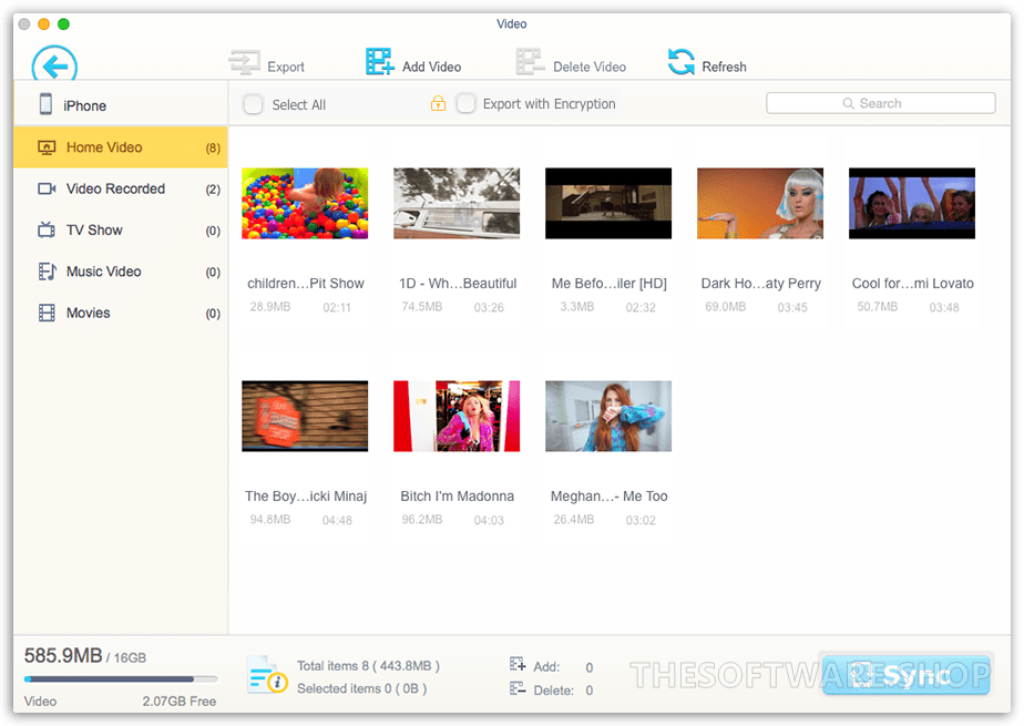1024x726 pixels.
Task: Click the title 'Bitch I'm Madonna'
Action: click(457, 496)
